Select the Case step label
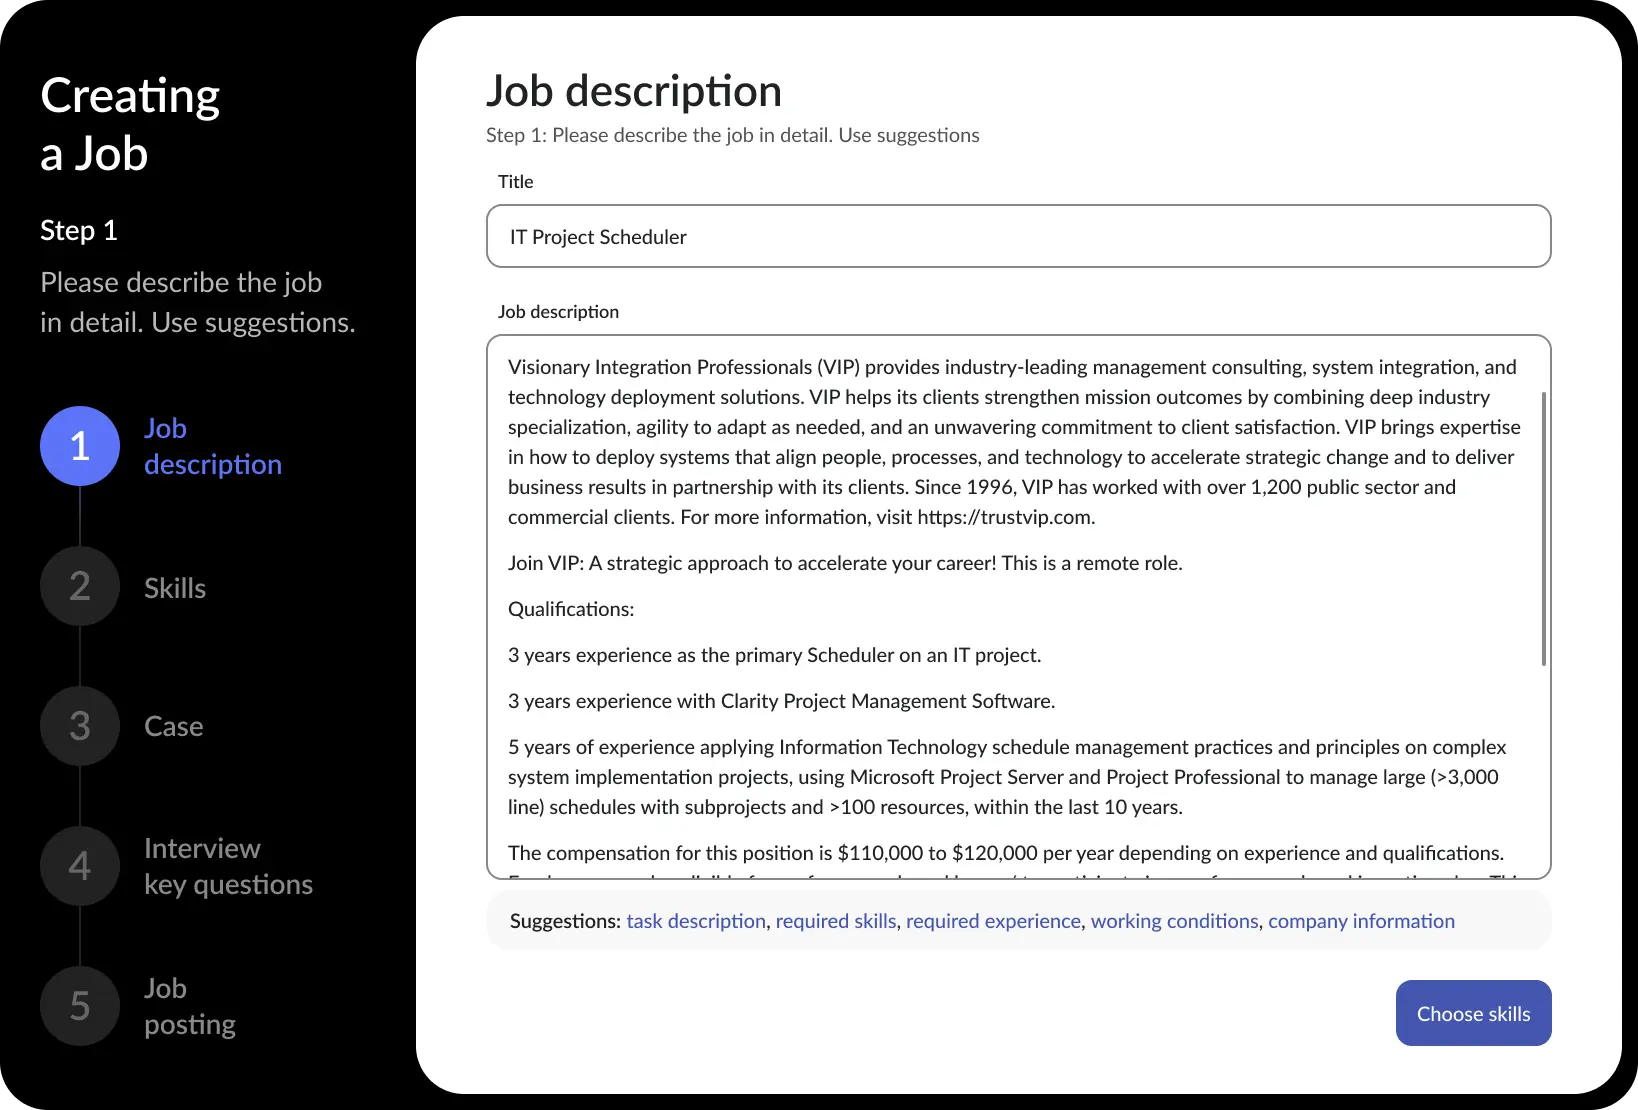 [172, 726]
